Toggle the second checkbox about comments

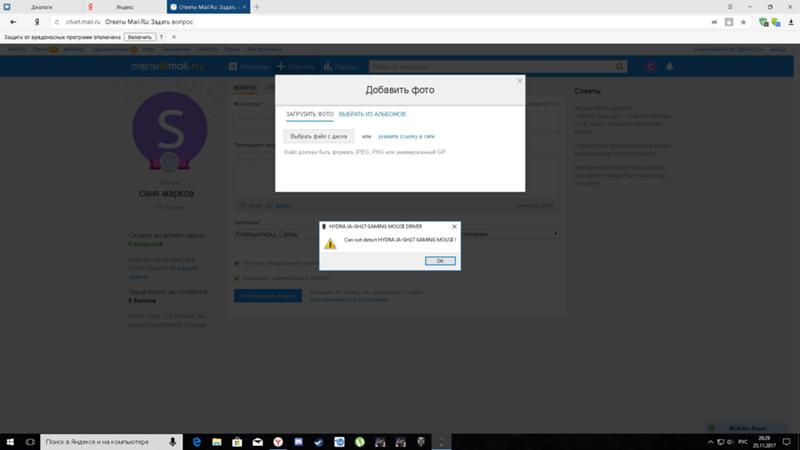click(x=236, y=278)
